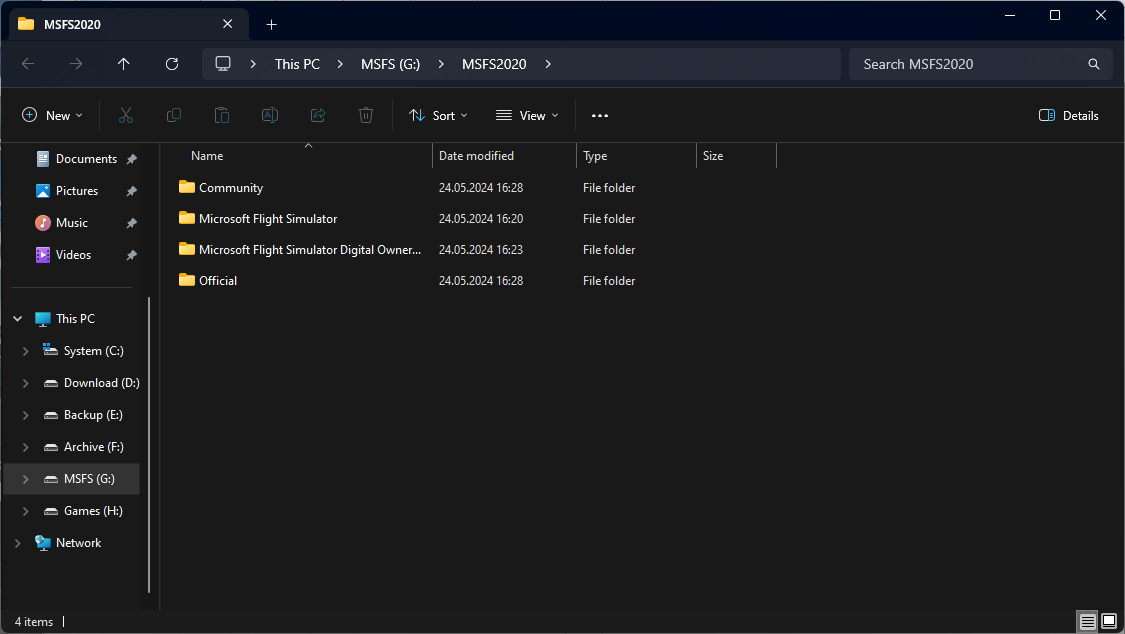Click the Share icon in toolbar
Image resolution: width=1125 pixels, height=634 pixels.
318,116
